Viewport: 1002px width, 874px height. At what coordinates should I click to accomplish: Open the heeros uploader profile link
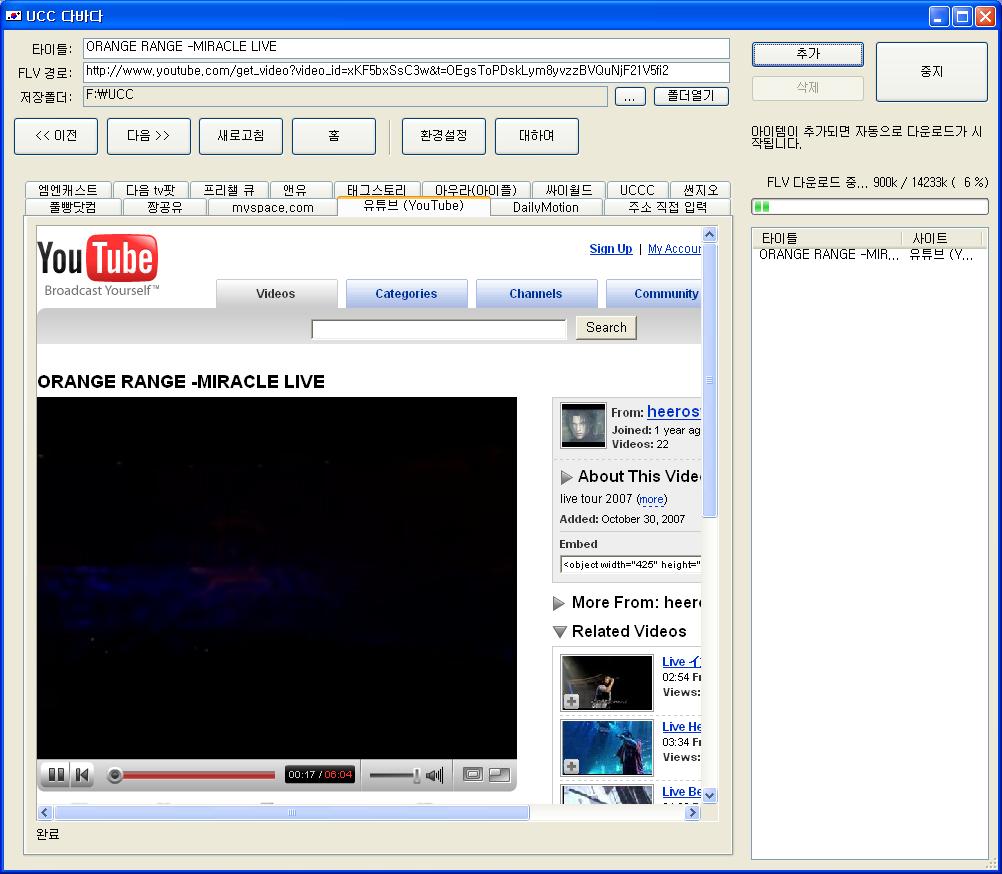pyautogui.click(x=674, y=411)
